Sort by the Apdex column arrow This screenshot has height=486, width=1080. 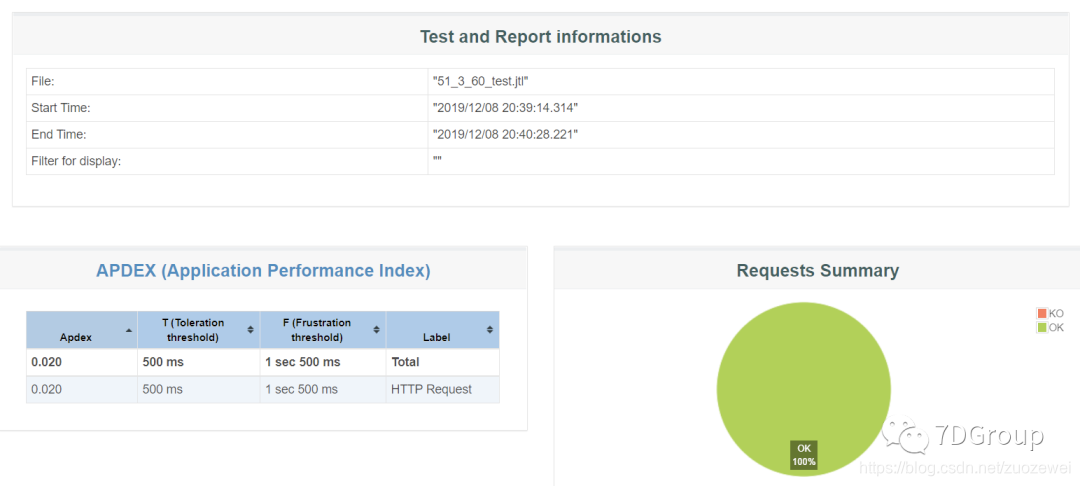(x=129, y=330)
